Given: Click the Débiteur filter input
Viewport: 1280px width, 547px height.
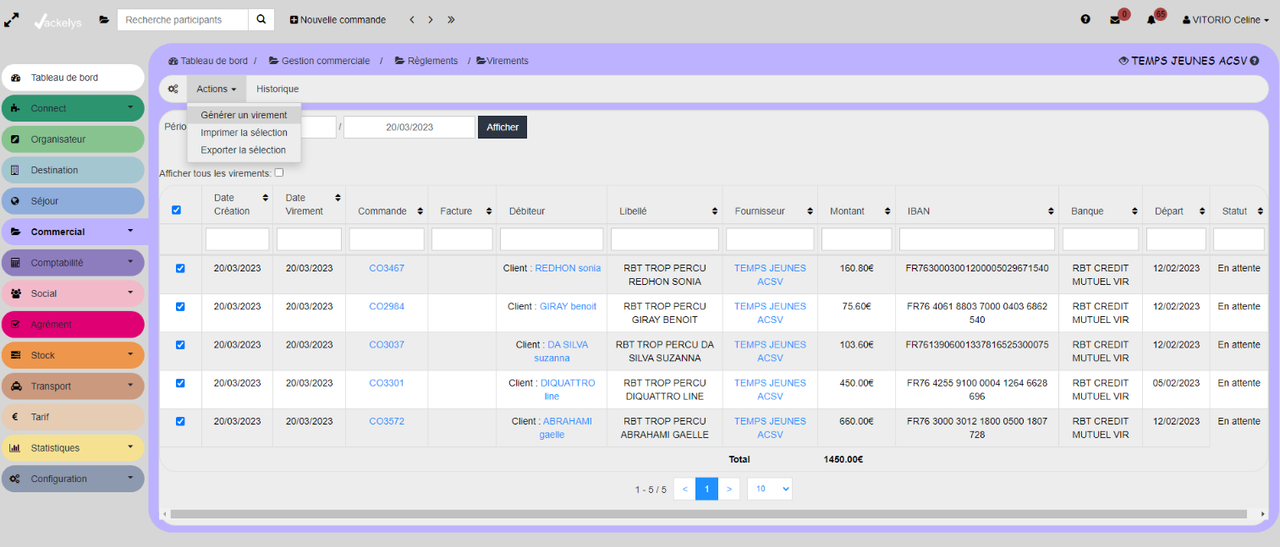Looking at the screenshot, I should pyautogui.click(x=551, y=239).
